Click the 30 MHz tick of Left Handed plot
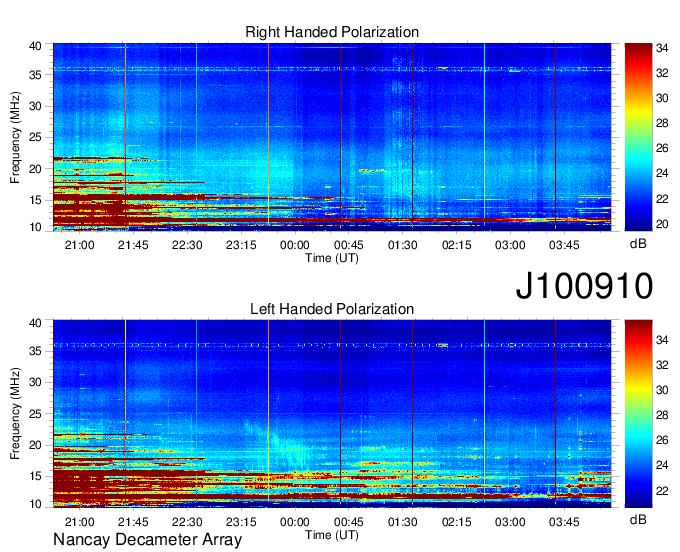 pyautogui.click(x=35, y=382)
